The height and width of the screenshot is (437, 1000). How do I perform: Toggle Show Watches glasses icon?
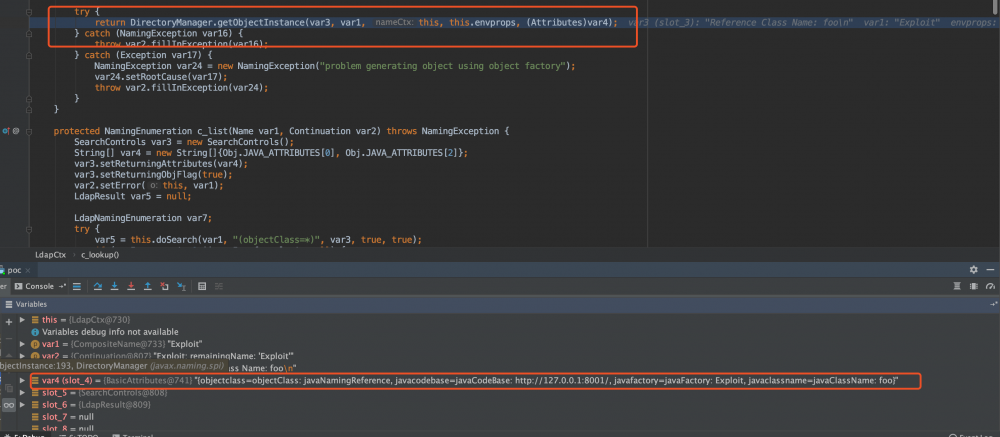(x=9, y=404)
